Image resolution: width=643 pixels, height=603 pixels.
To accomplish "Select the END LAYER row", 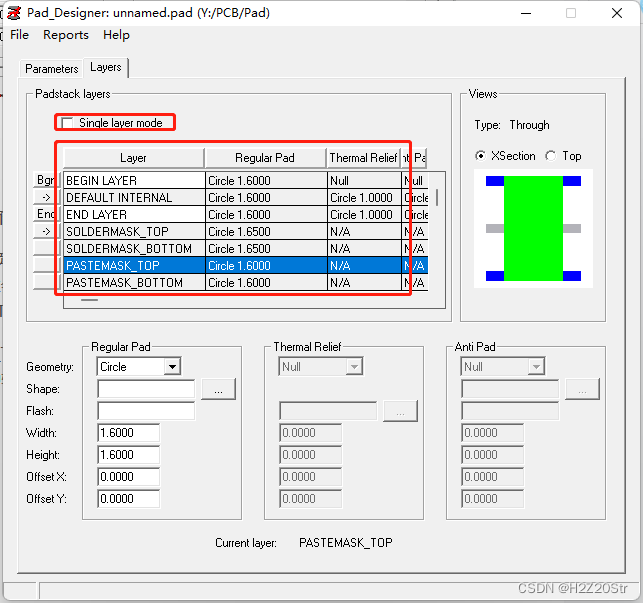I will [x=246, y=215].
